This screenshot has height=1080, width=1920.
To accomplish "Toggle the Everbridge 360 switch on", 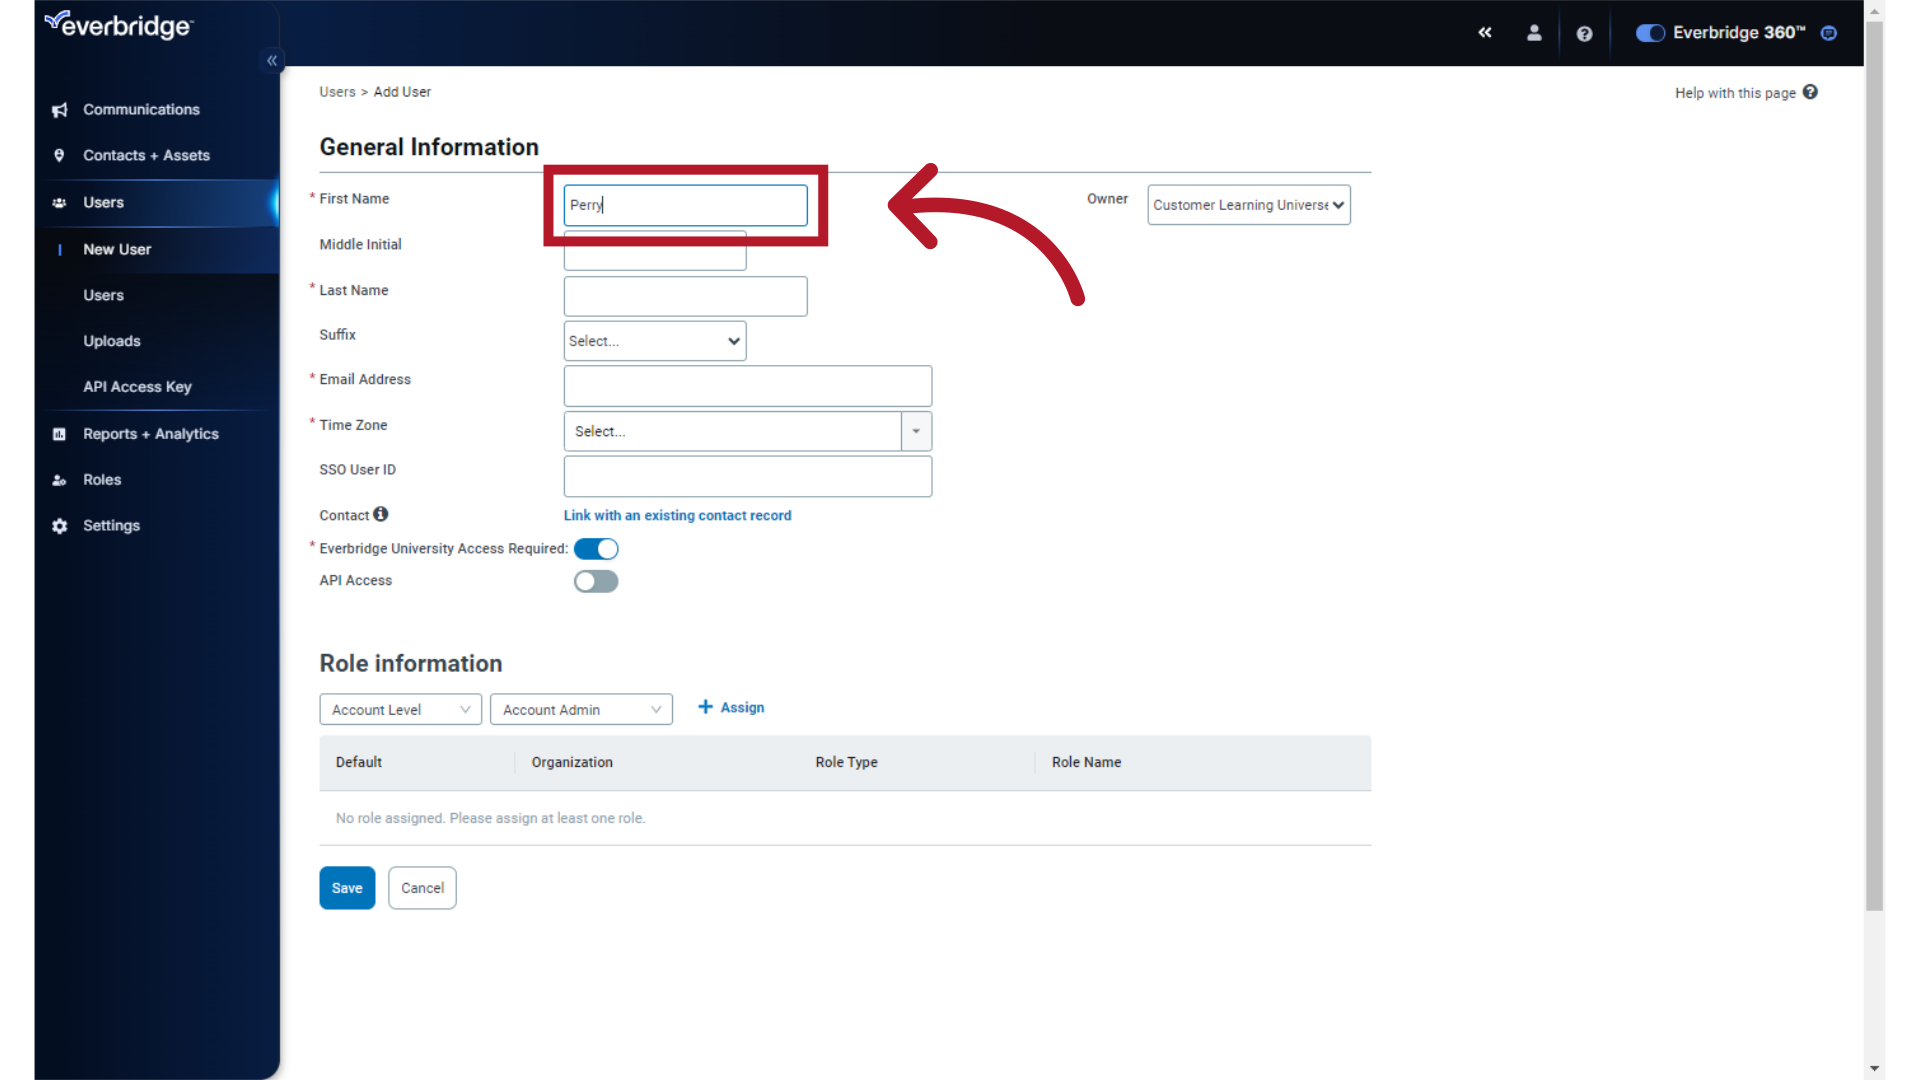I will (x=1651, y=33).
